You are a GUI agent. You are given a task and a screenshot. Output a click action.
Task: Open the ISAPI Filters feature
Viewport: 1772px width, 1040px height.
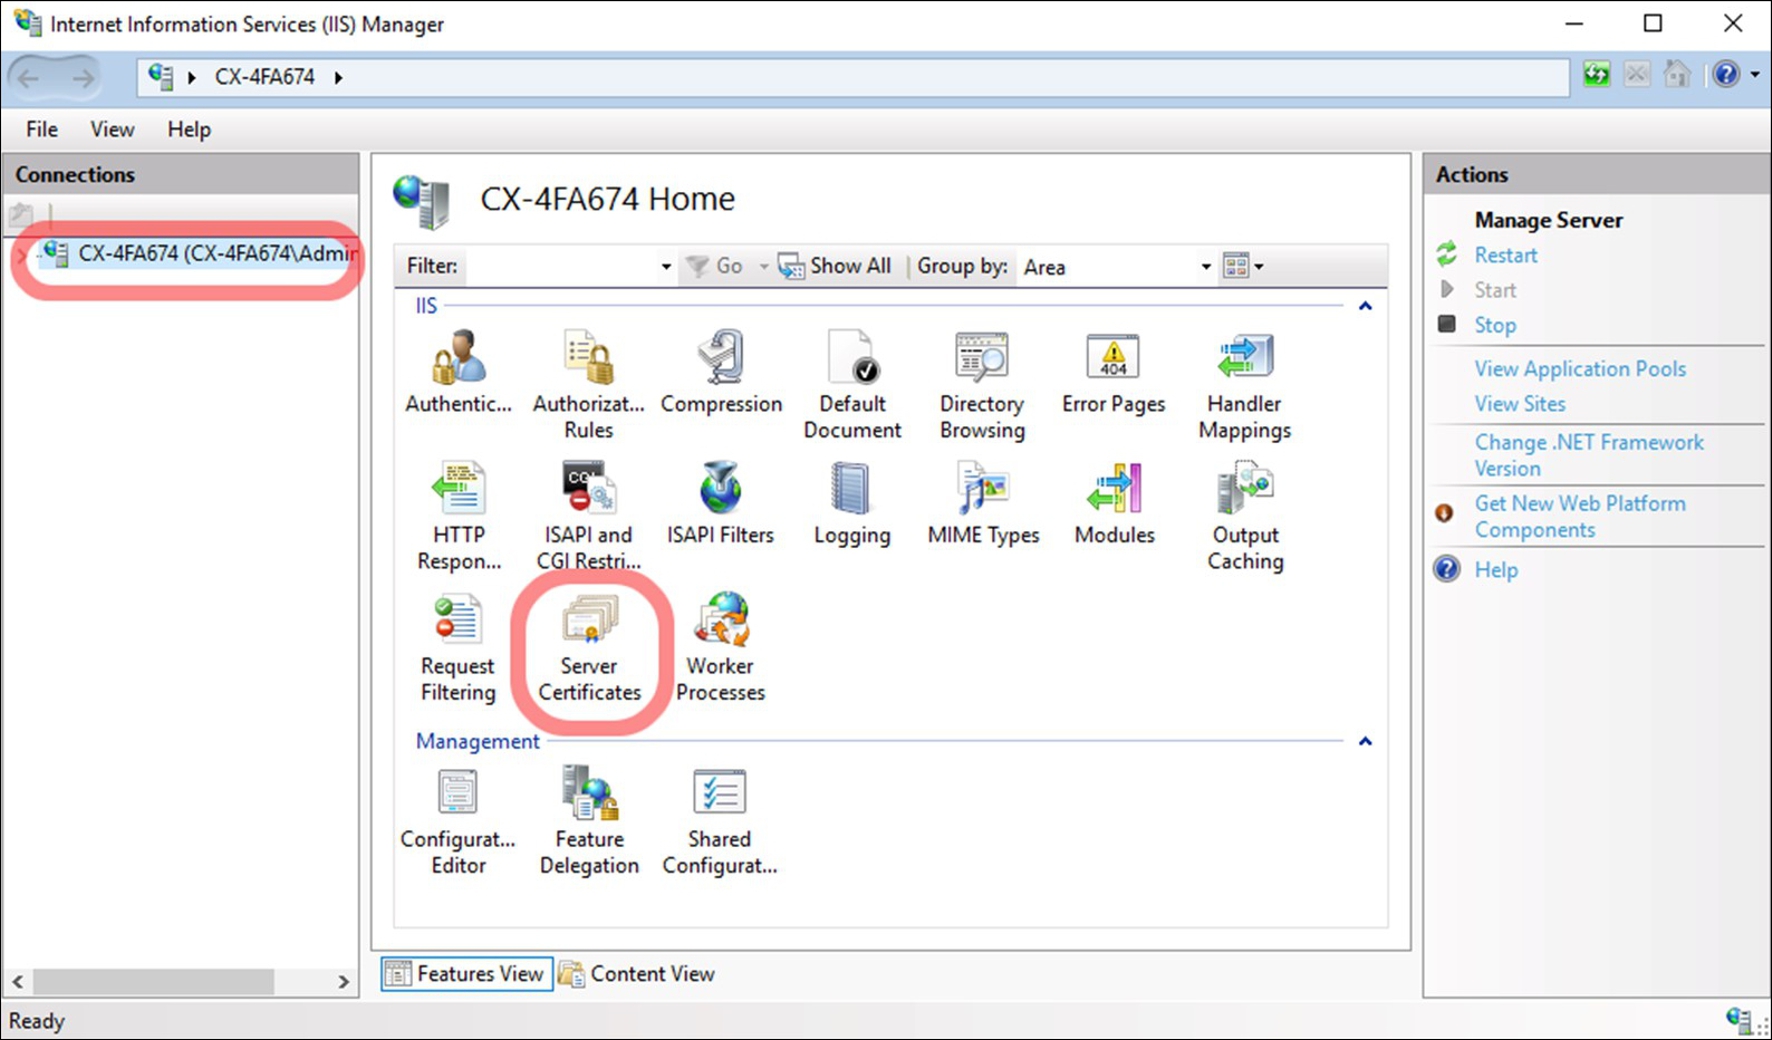[x=720, y=504]
